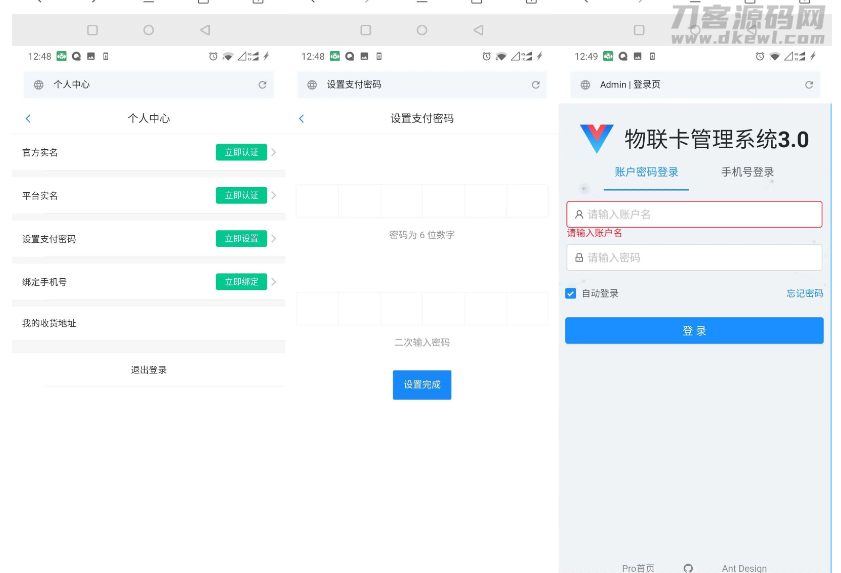Reload the Admin 登录页 browser page

tap(809, 85)
